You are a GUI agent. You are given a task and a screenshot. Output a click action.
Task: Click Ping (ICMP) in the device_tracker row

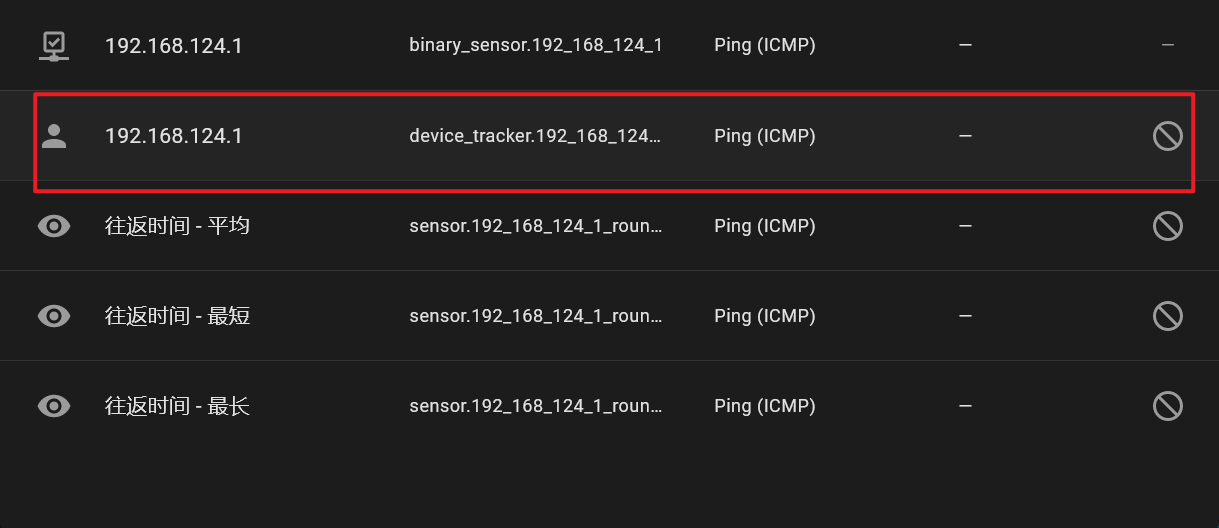pyautogui.click(x=765, y=136)
